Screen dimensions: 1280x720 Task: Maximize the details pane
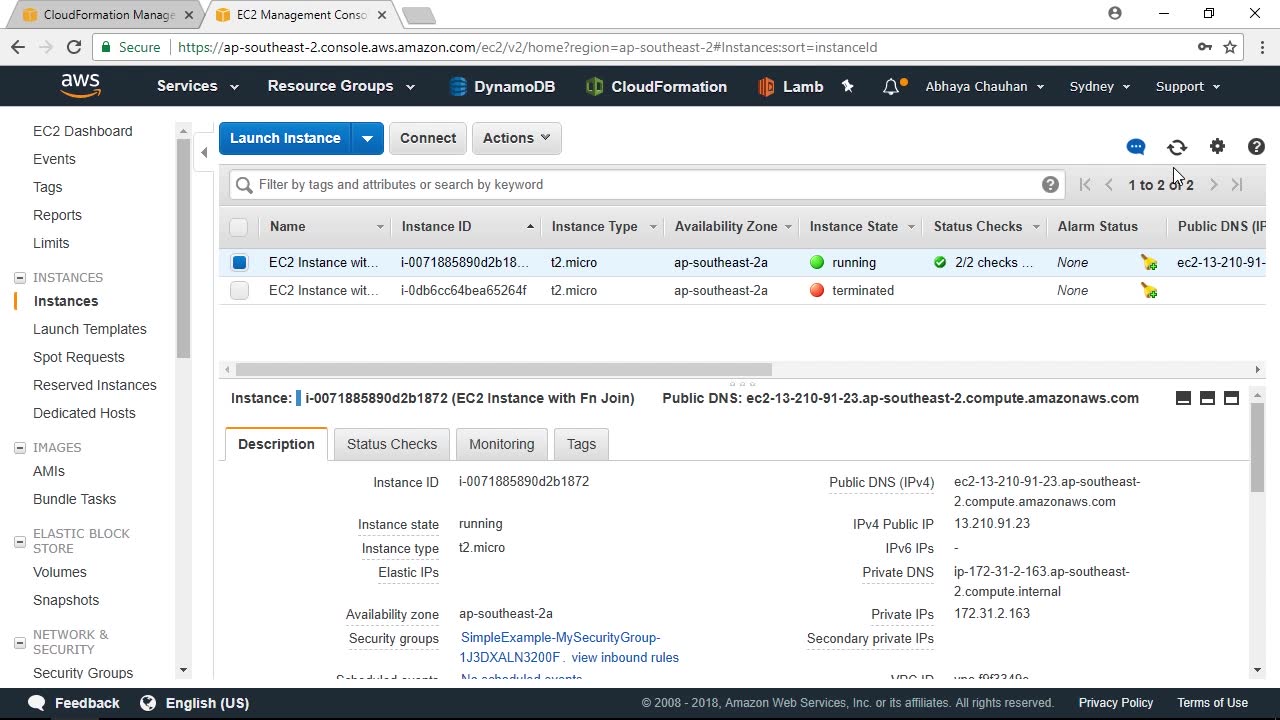tap(1231, 398)
